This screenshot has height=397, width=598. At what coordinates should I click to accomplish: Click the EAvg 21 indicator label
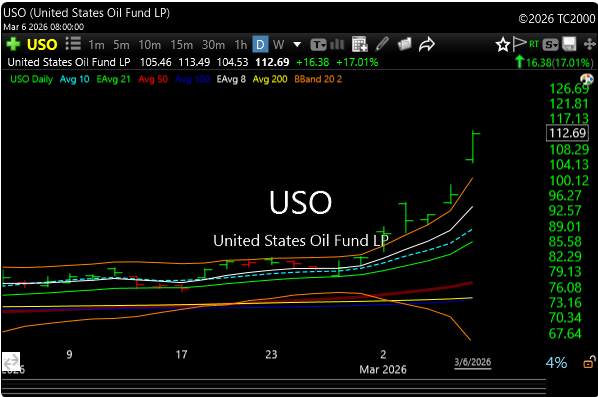pyautogui.click(x=113, y=79)
